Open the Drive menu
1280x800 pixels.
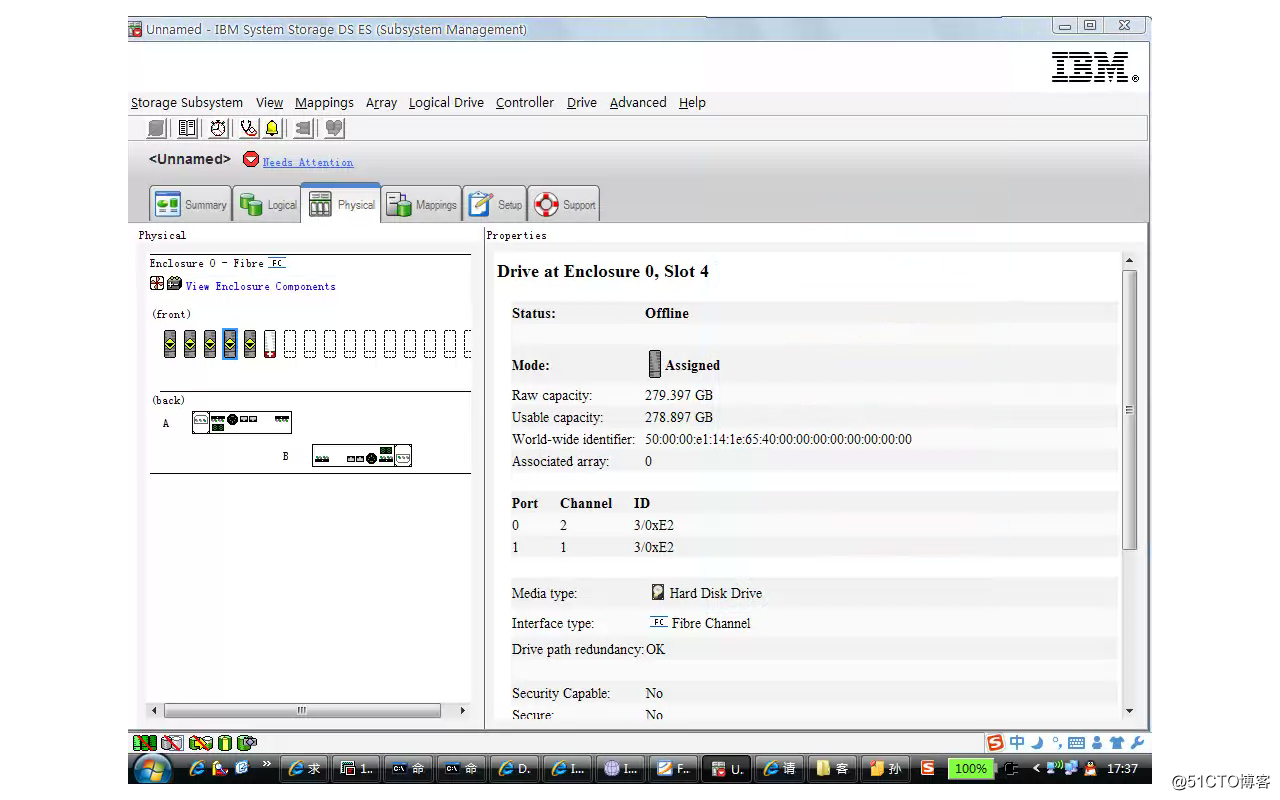point(582,102)
